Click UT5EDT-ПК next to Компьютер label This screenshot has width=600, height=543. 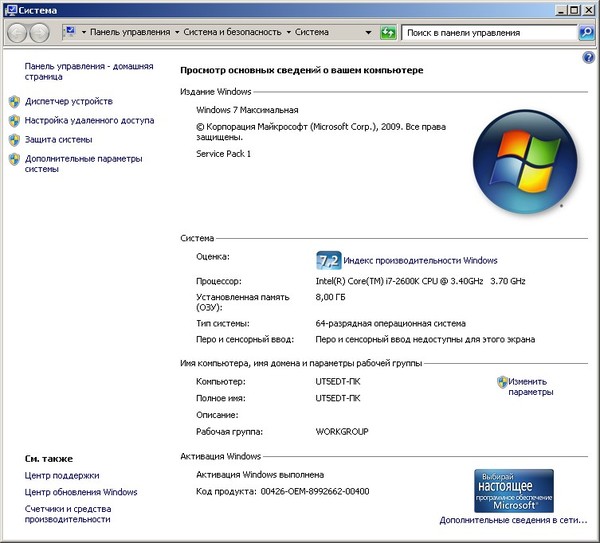tap(338, 382)
